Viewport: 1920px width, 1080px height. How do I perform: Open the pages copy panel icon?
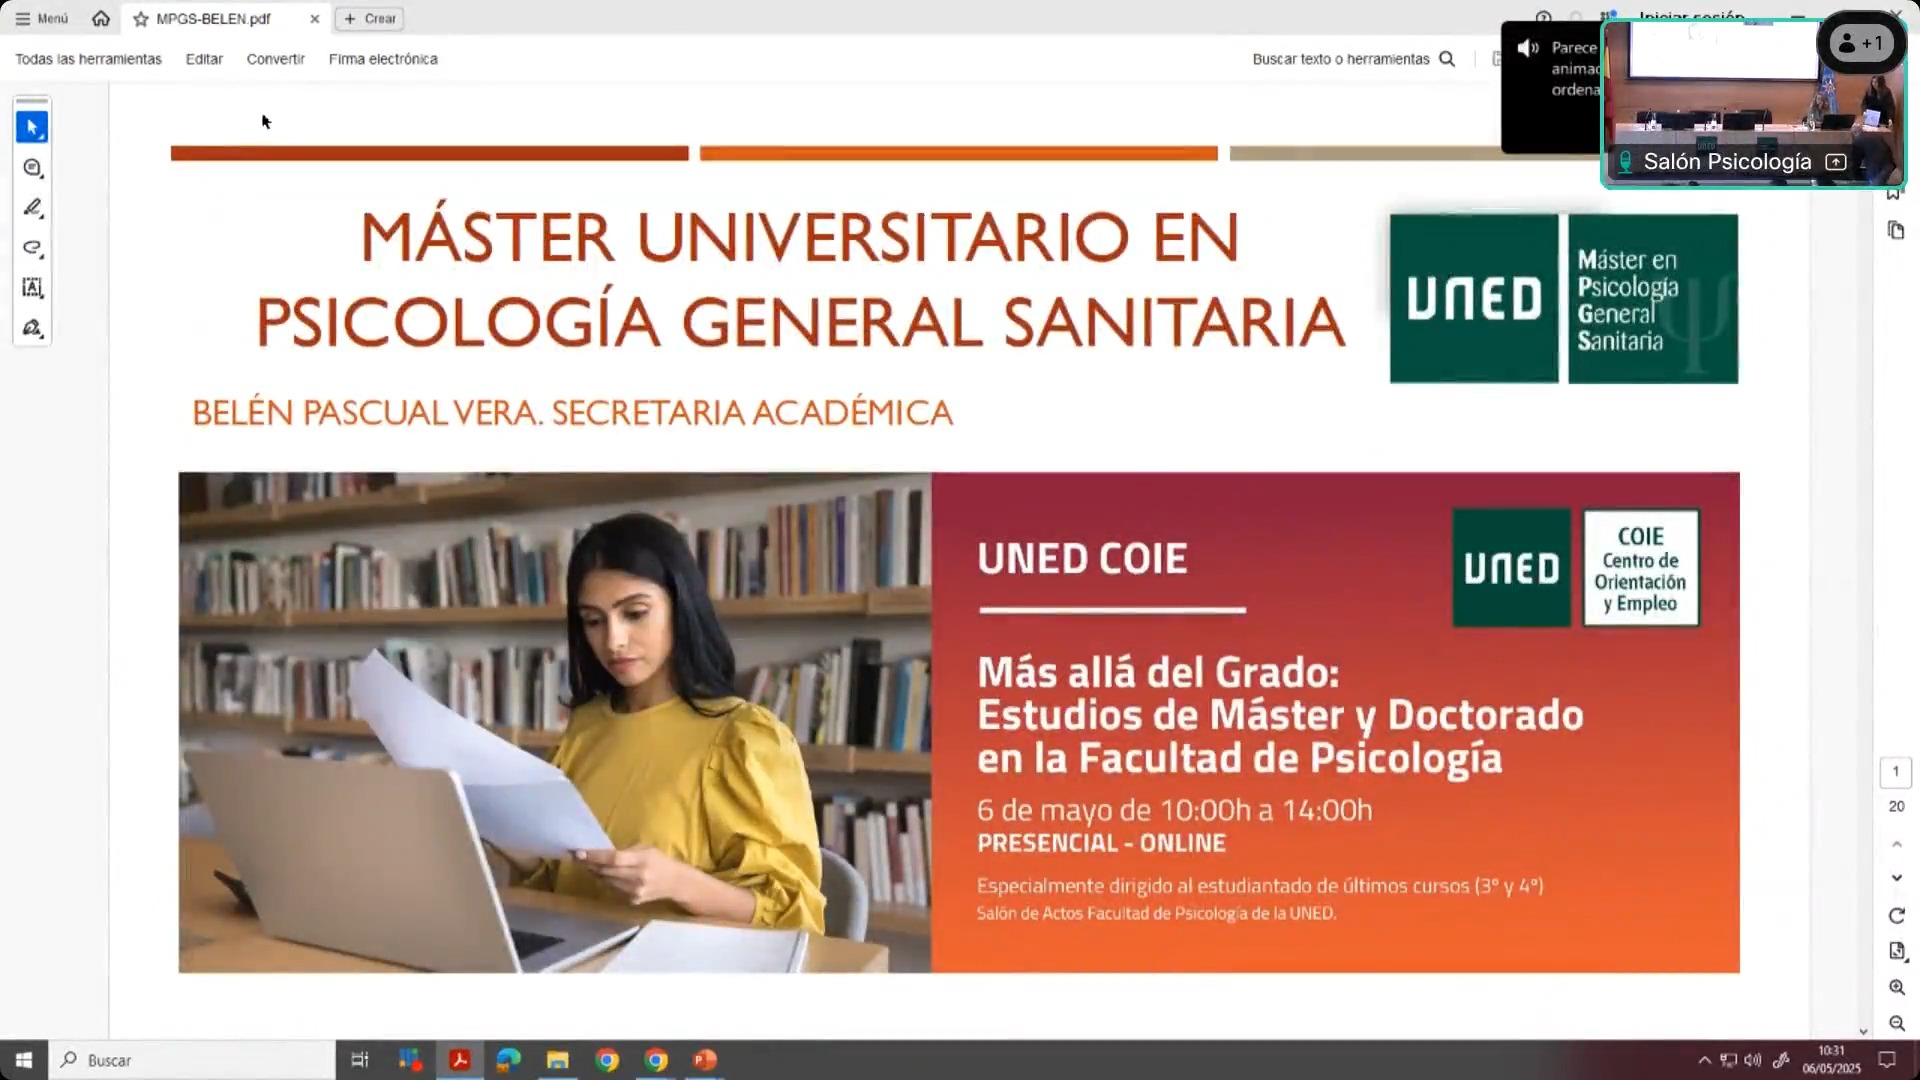(1896, 231)
